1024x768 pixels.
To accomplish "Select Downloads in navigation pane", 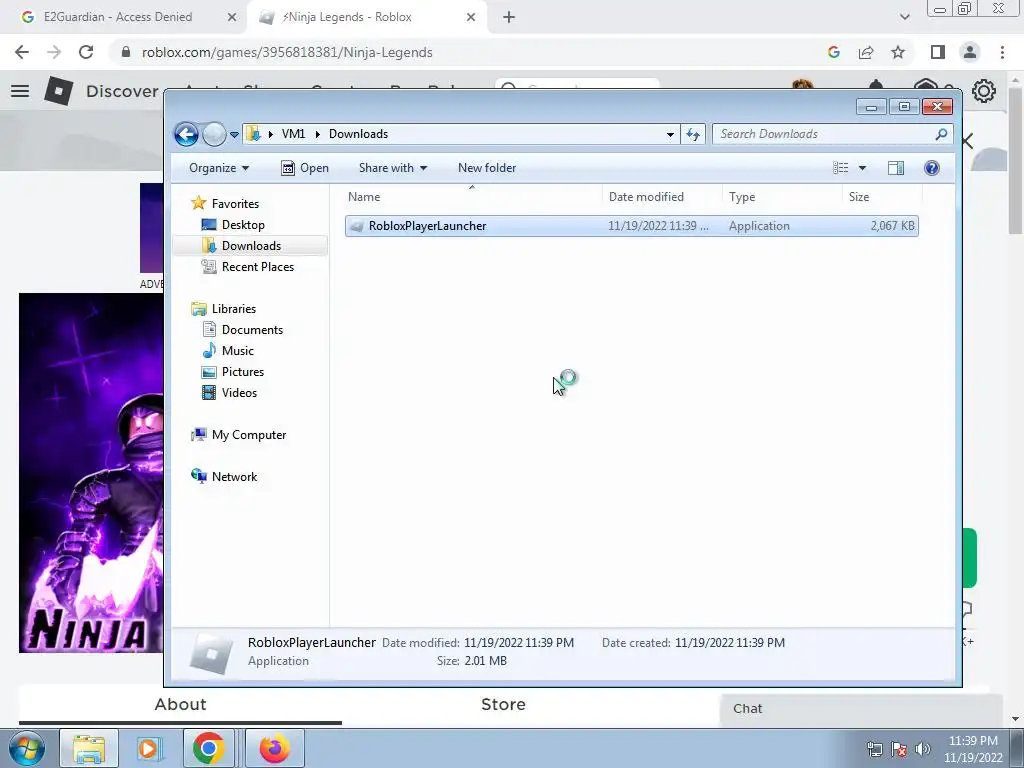I will pyautogui.click(x=251, y=246).
